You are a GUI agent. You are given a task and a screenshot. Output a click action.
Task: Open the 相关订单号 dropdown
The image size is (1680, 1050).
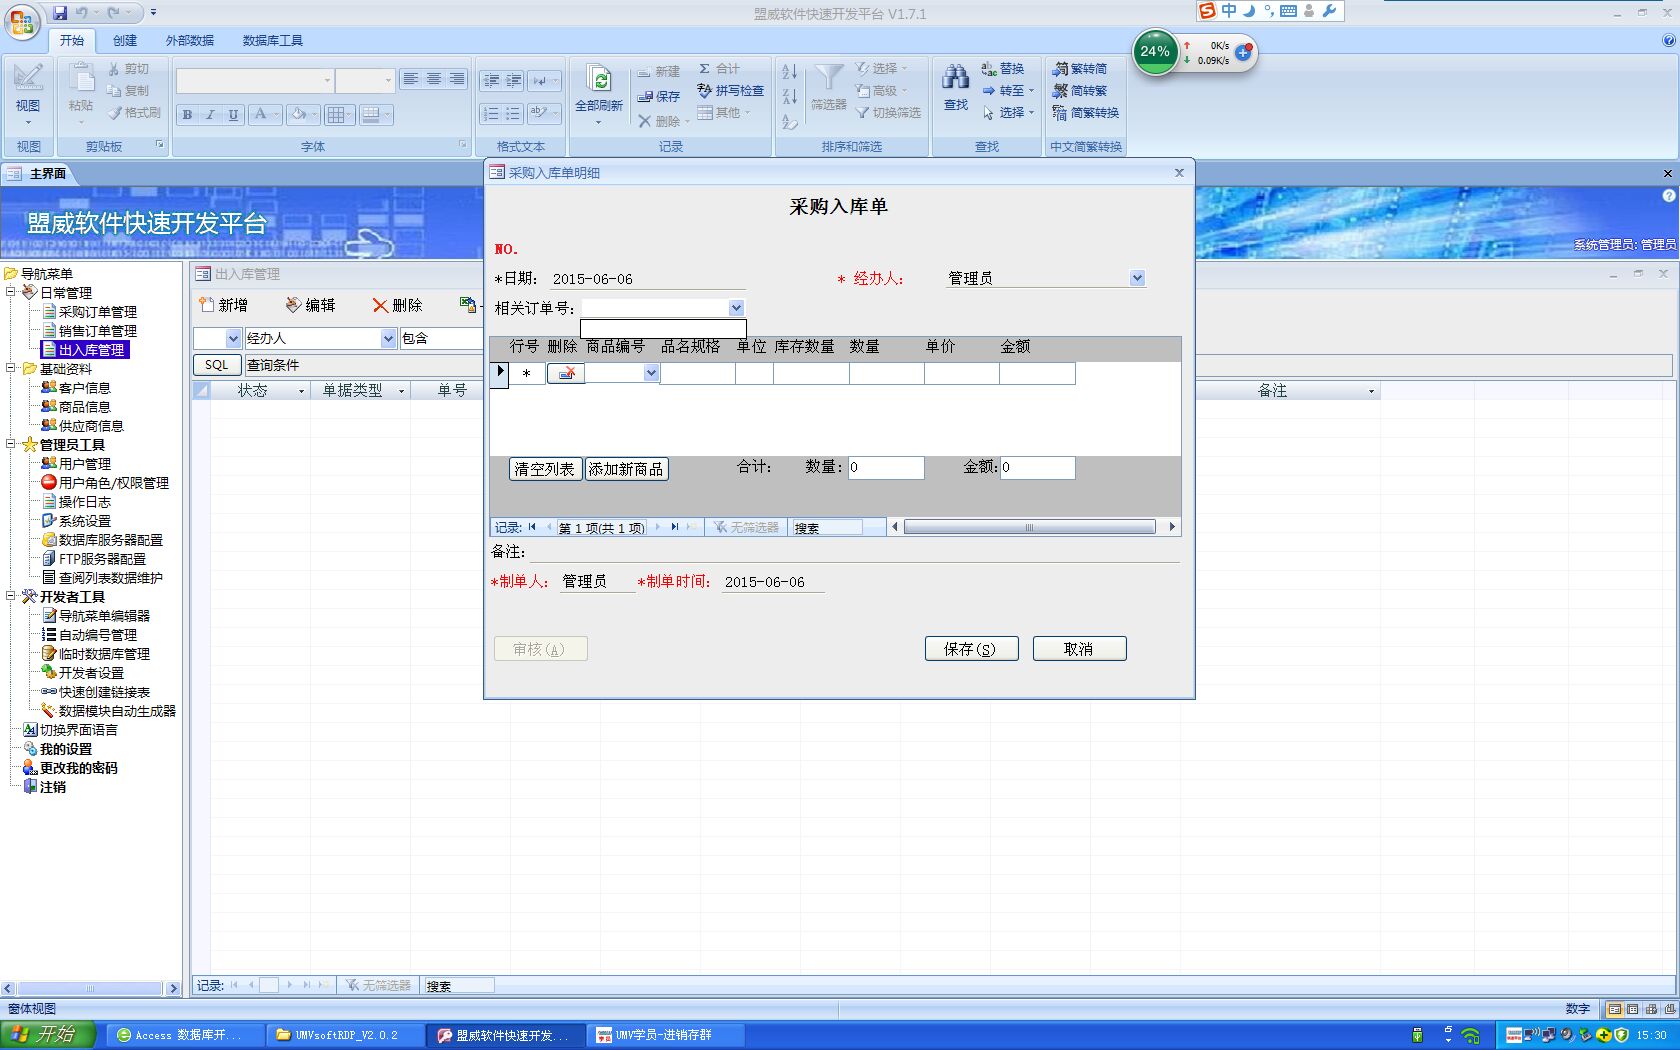[736, 308]
